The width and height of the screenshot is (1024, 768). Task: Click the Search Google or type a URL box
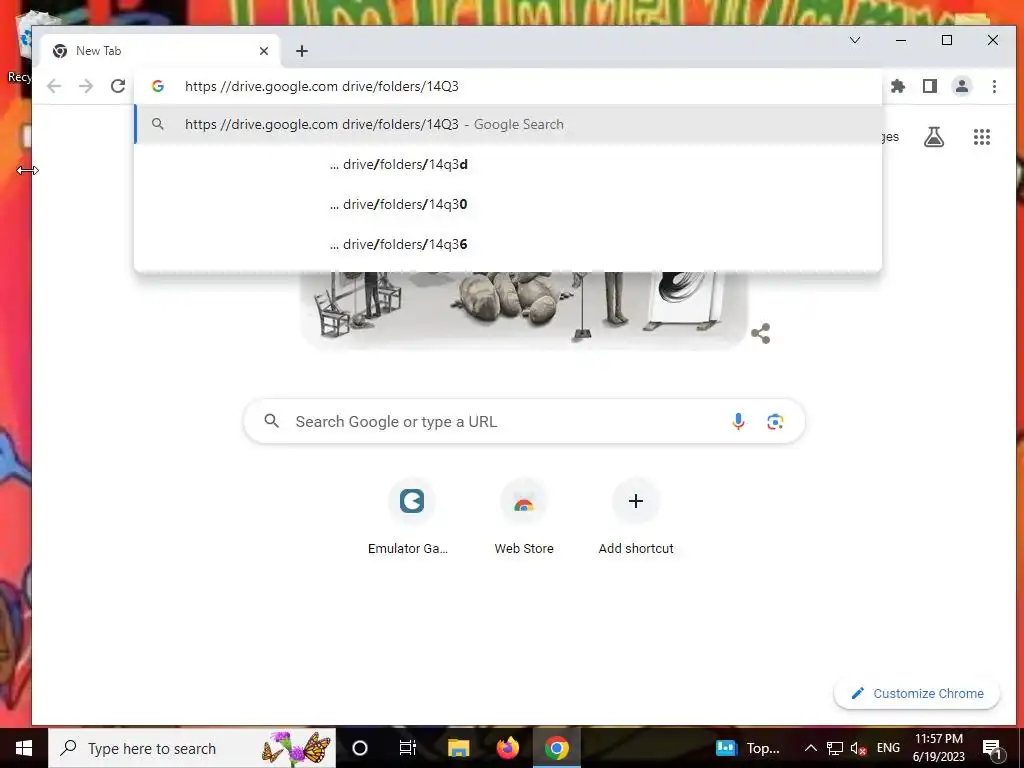coord(524,421)
